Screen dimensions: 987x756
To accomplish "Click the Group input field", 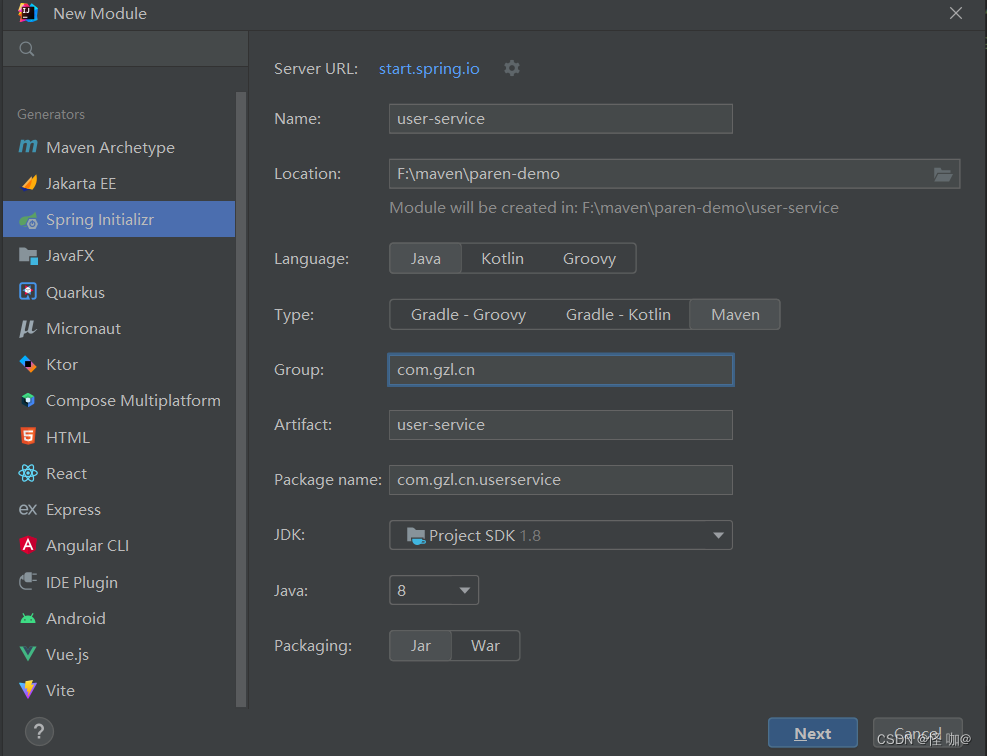I will [561, 370].
